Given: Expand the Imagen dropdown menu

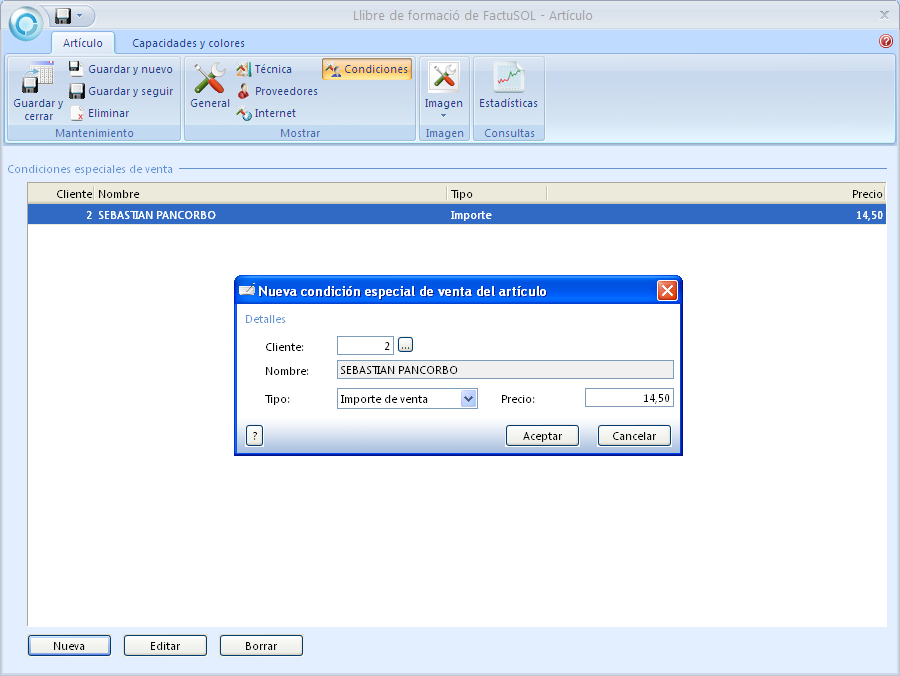Looking at the screenshot, I should (443, 114).
